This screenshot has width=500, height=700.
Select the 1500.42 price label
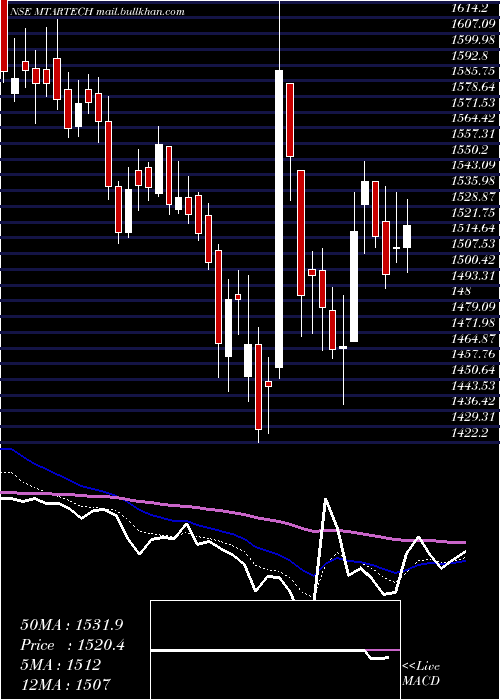(473, 260)
